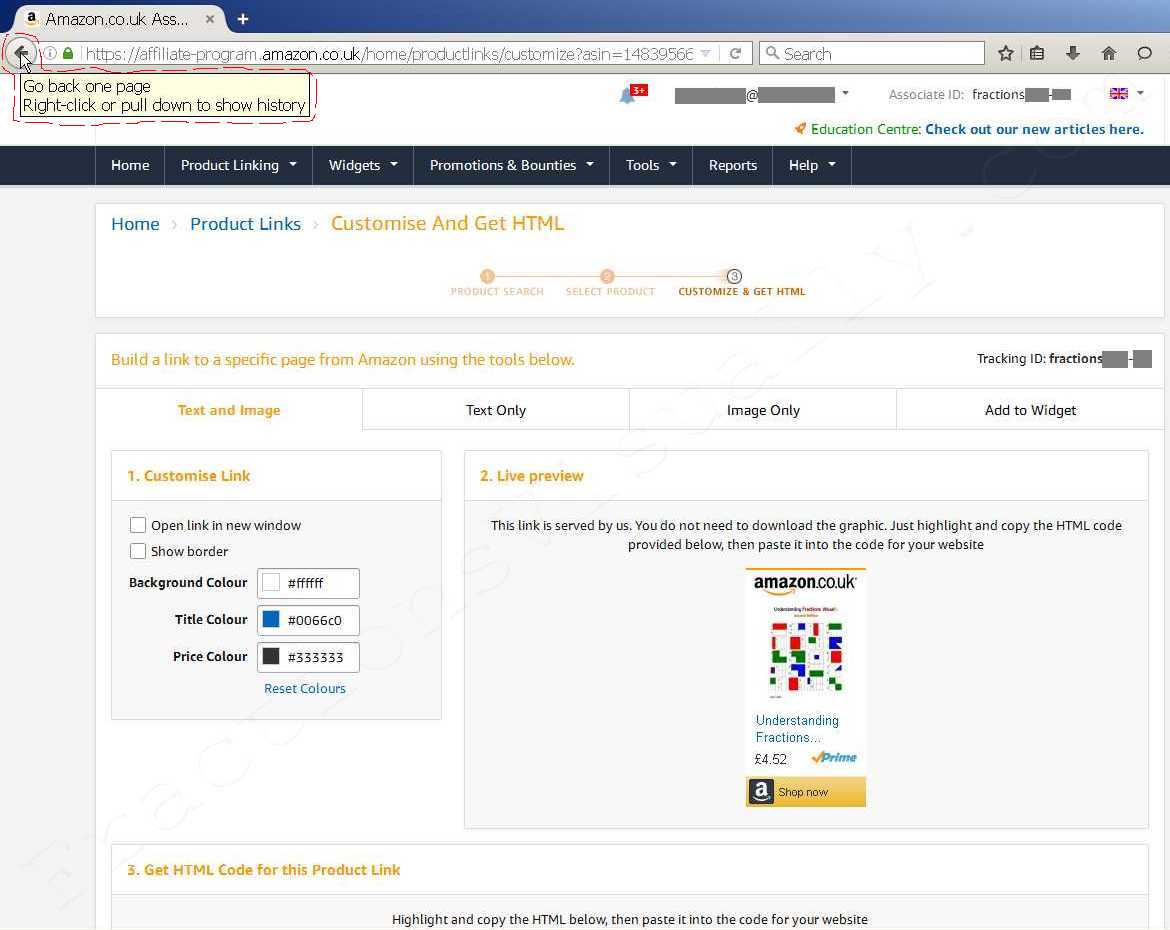Screen dimensions: 1170x930
Task: Open the URL history dropdown arrow
Action: click(705, 54)
